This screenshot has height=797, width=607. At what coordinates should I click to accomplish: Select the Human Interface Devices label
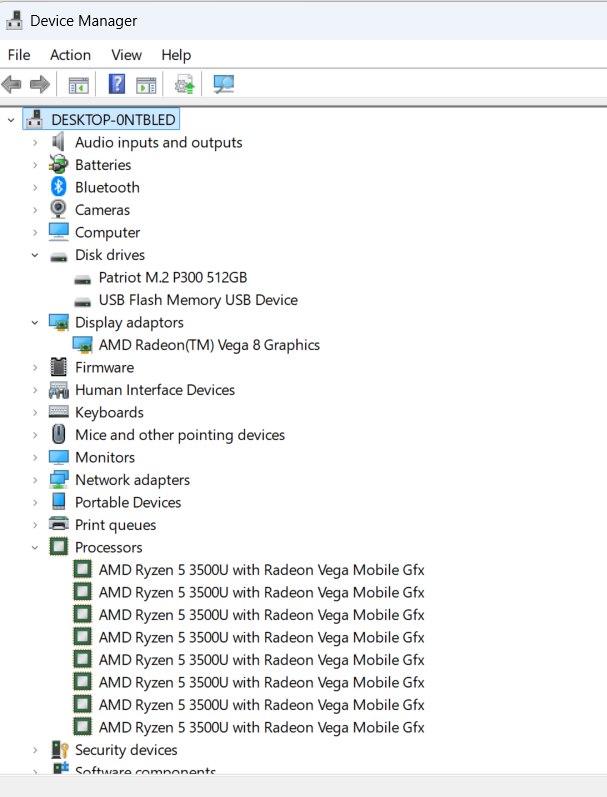(155, 390)
